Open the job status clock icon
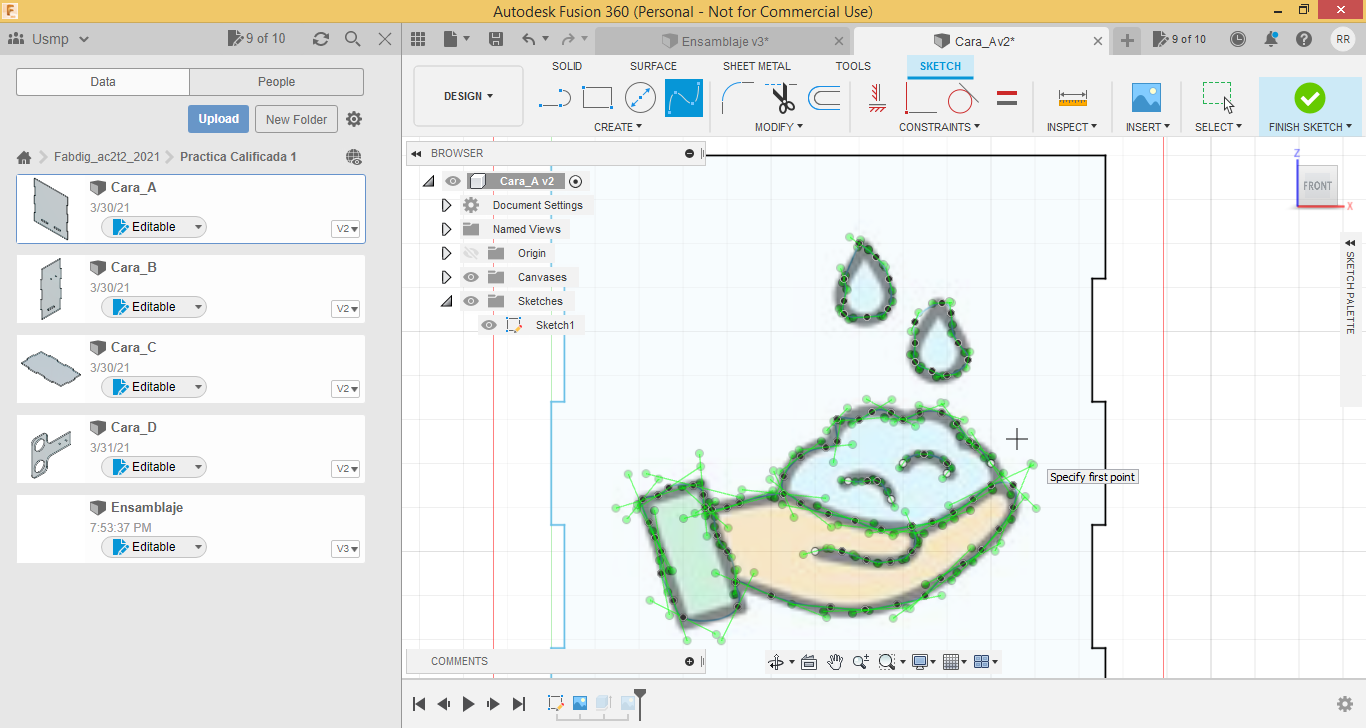This screenshot has height=728, width=1366. point(1238,39)
